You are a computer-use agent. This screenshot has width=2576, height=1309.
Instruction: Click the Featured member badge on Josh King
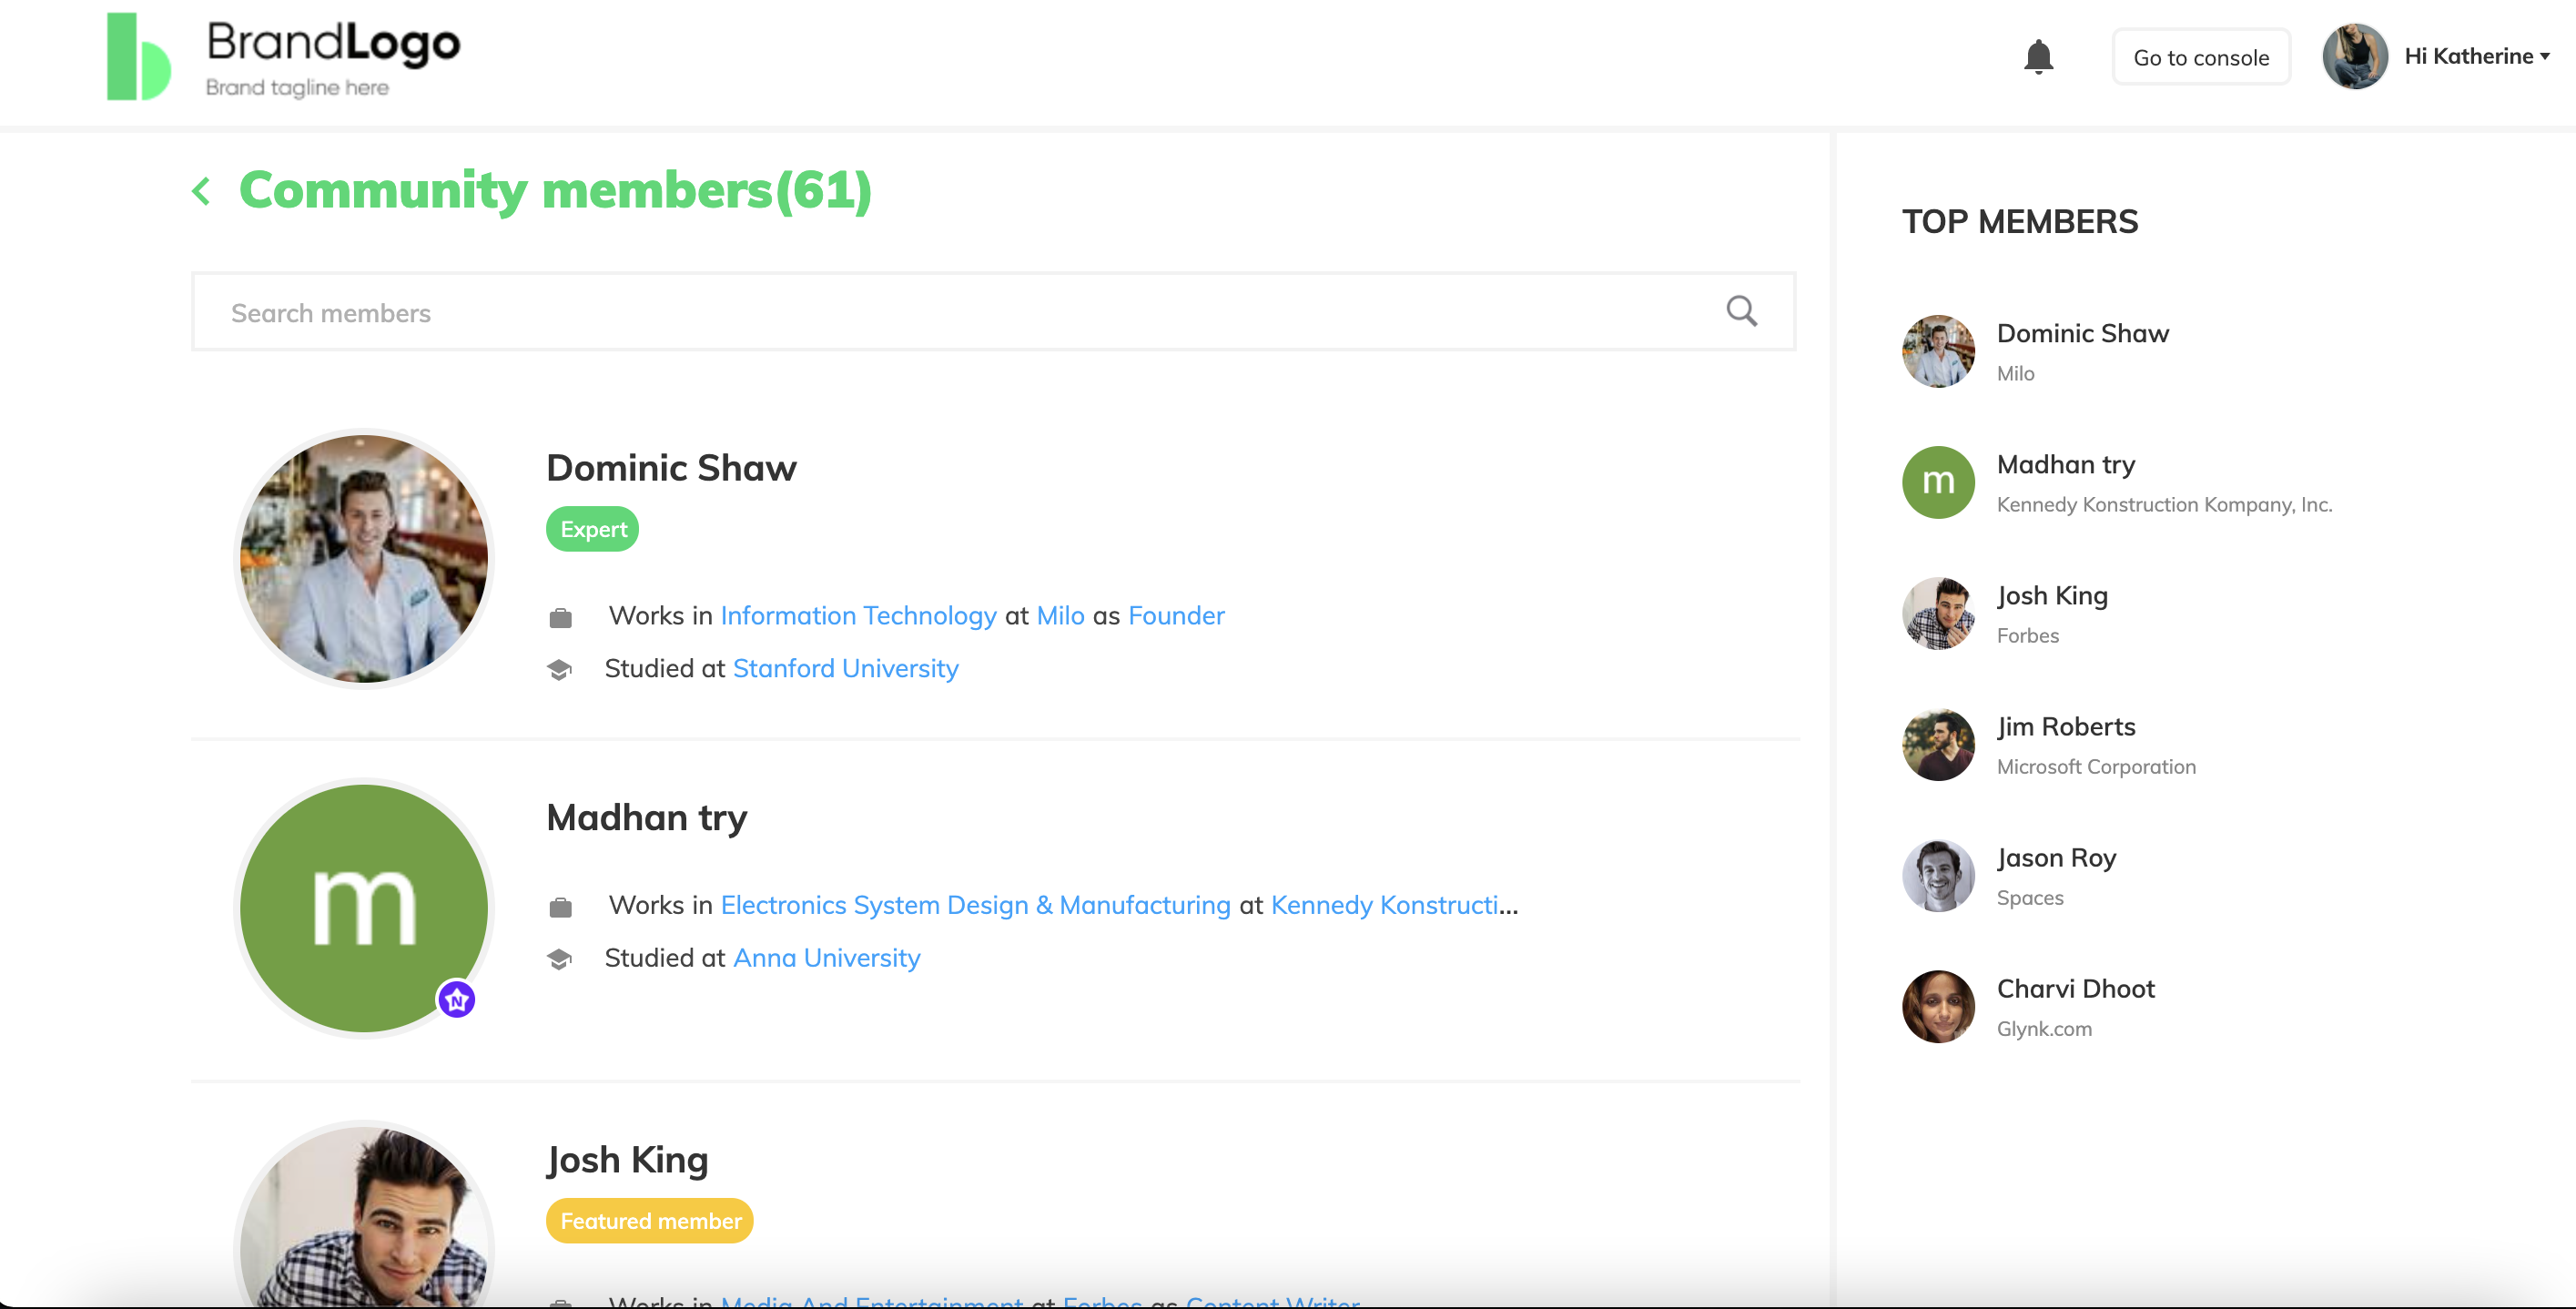pos(650,1220)
